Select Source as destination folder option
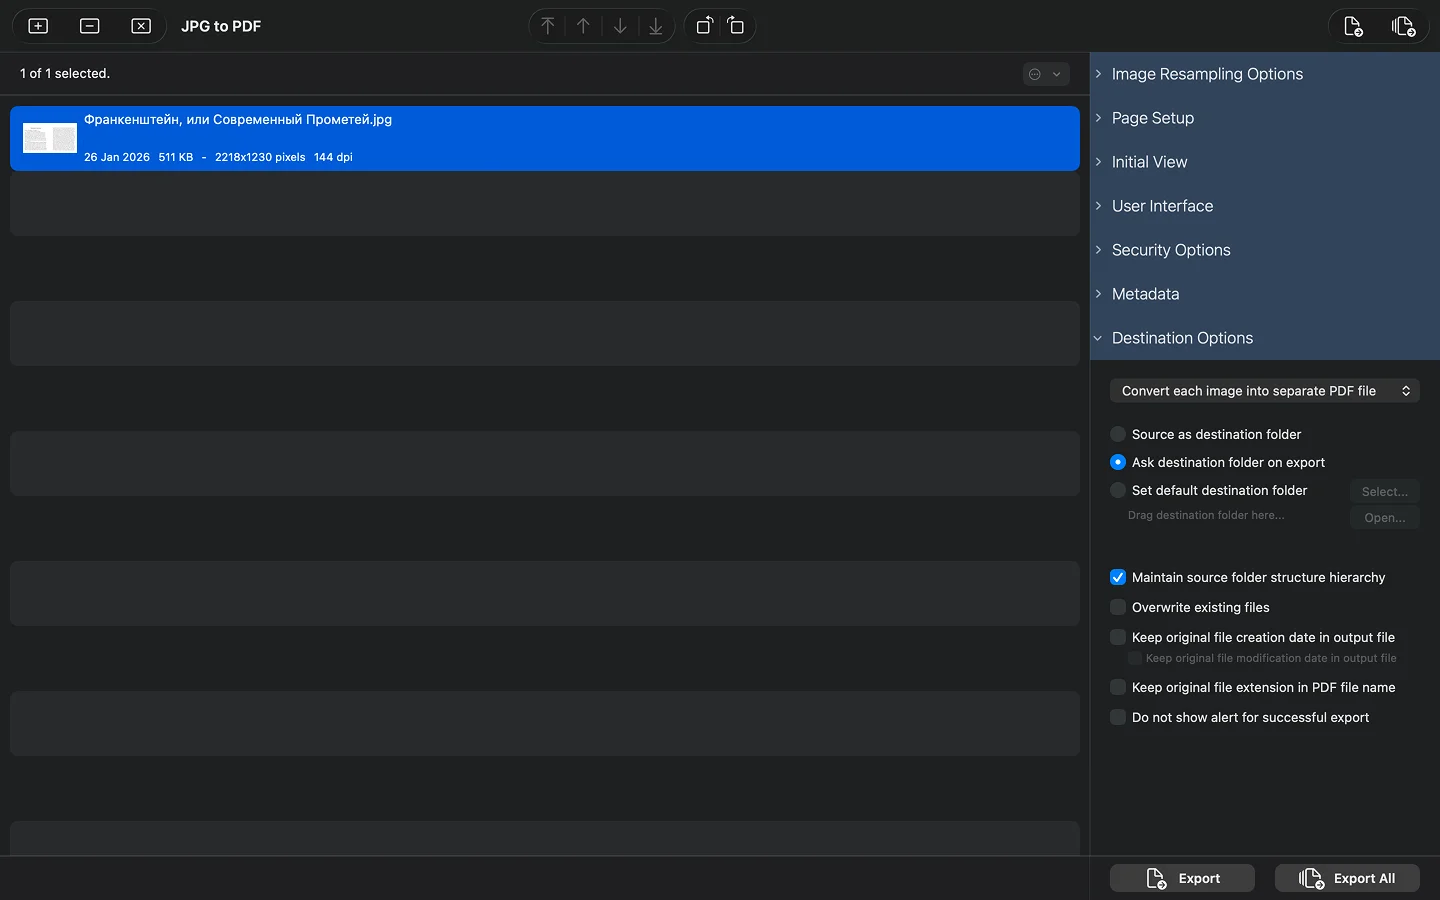This screenshot has width=1440, height=900. click(1118, 434)
